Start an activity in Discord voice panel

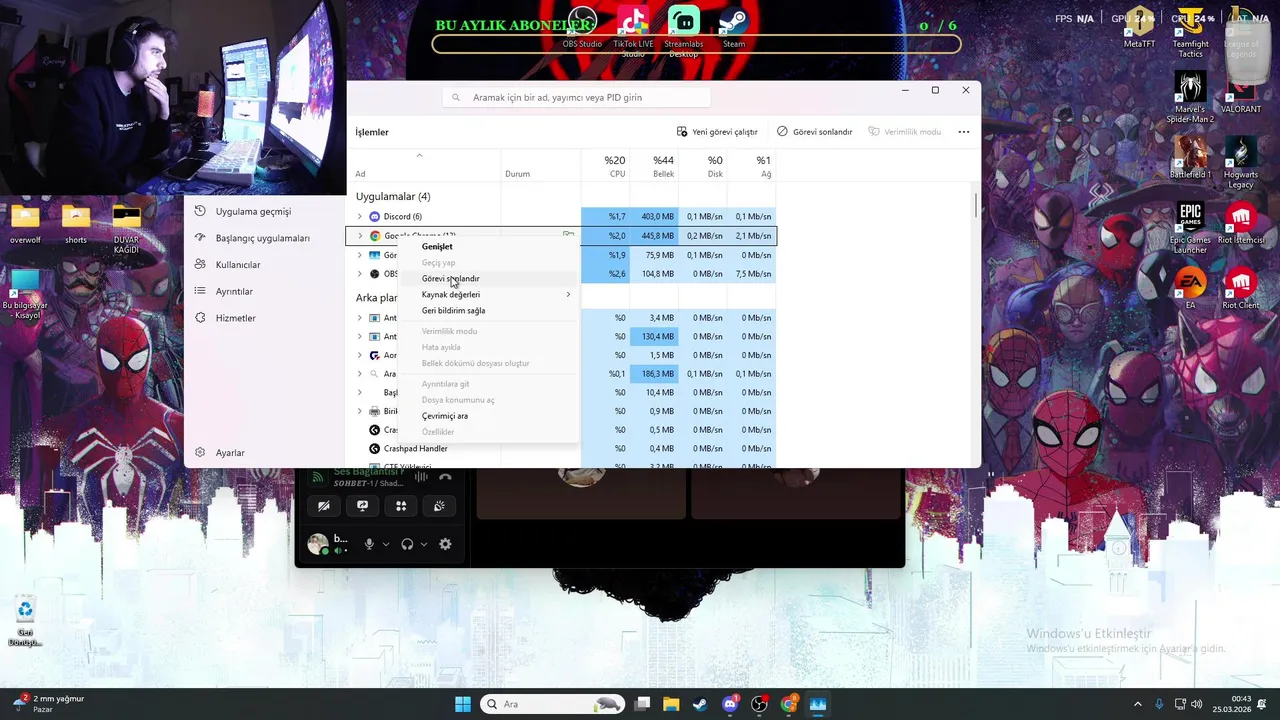pyautogui.click(x=401, y=506)
